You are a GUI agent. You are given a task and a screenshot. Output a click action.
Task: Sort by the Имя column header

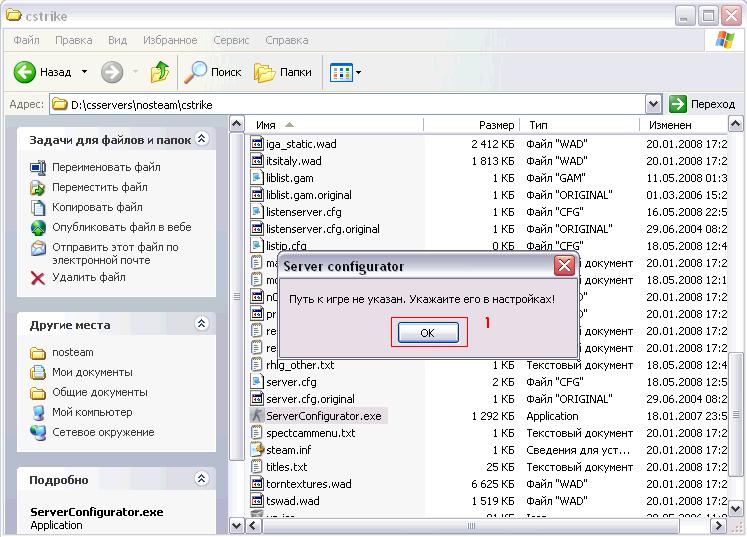click(x=334, y=125)
